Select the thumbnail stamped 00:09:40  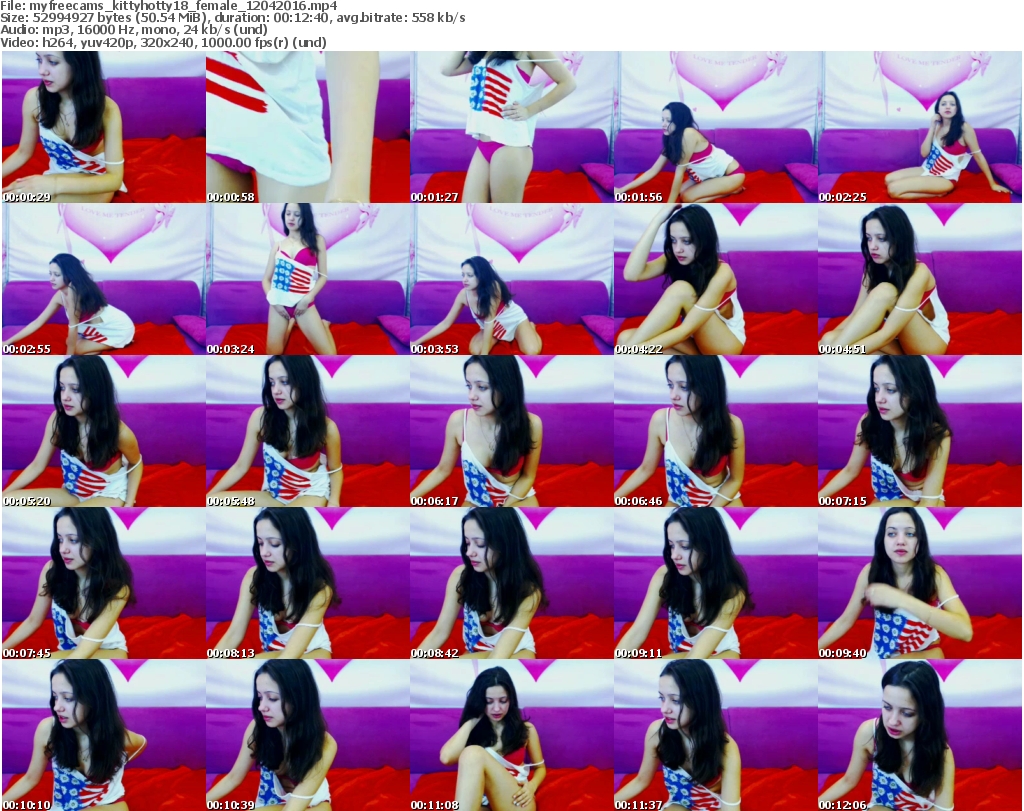(920, 583)
